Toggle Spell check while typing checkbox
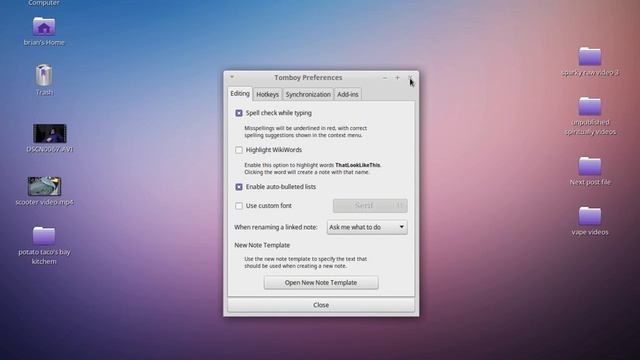The image size is (640, 360). click(239, 113)
